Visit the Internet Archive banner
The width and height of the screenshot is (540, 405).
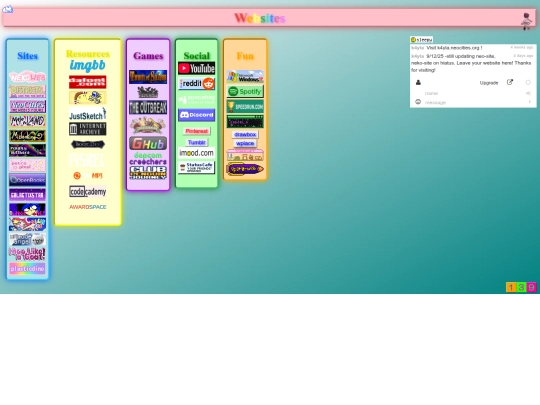coord(87,129)
